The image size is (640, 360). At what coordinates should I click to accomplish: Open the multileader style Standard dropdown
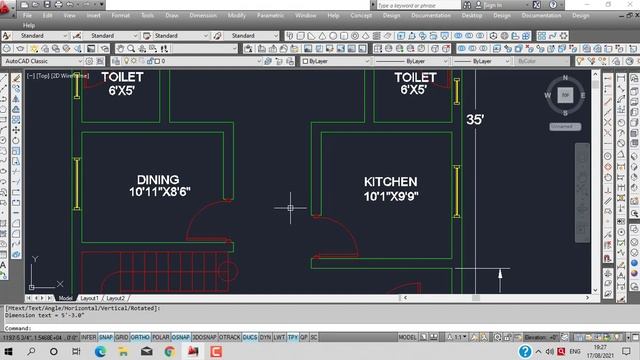coord(251,36)
